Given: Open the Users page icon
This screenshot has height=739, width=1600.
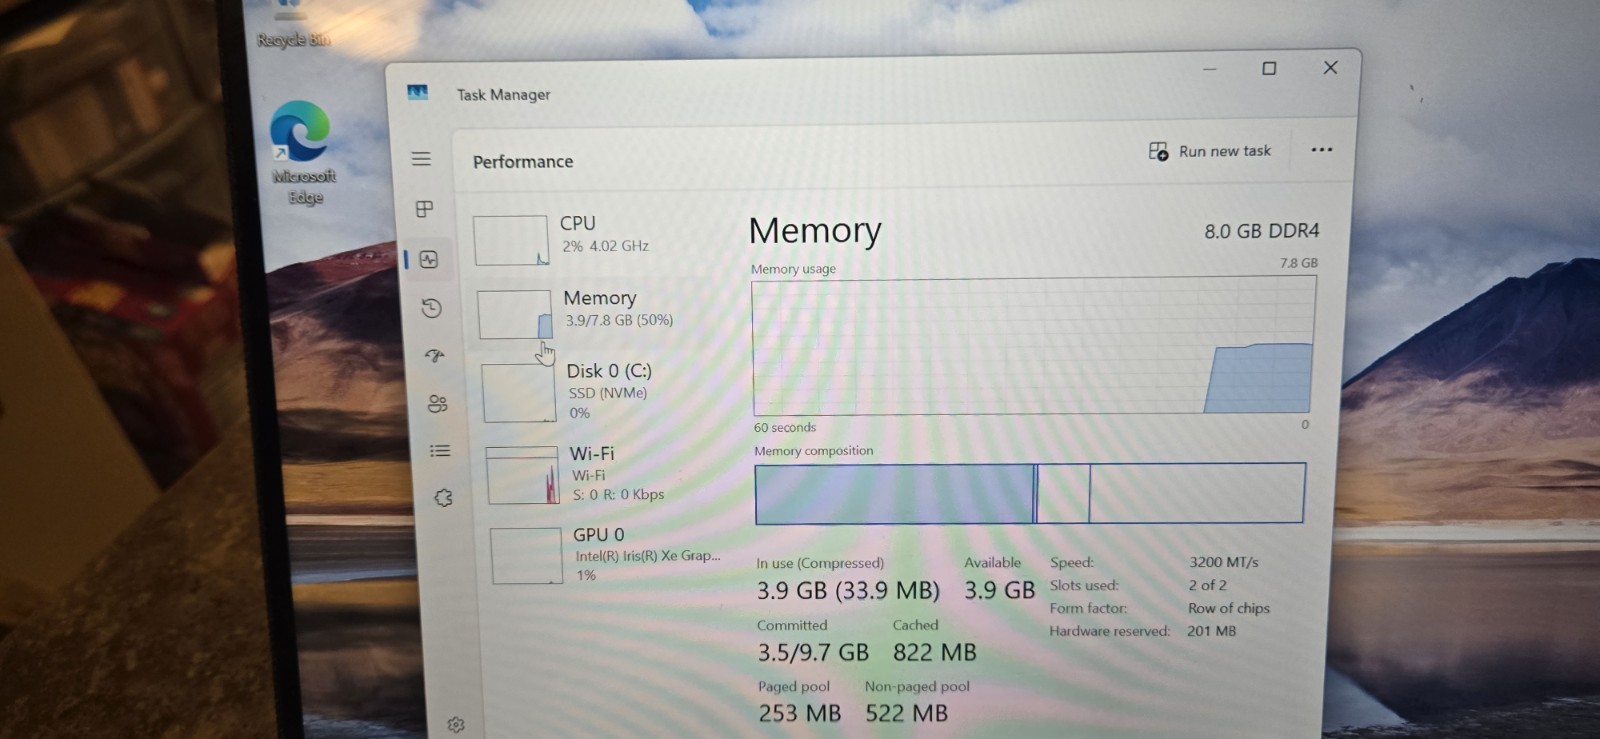Looking at the screenshot, I should (437, 404).
